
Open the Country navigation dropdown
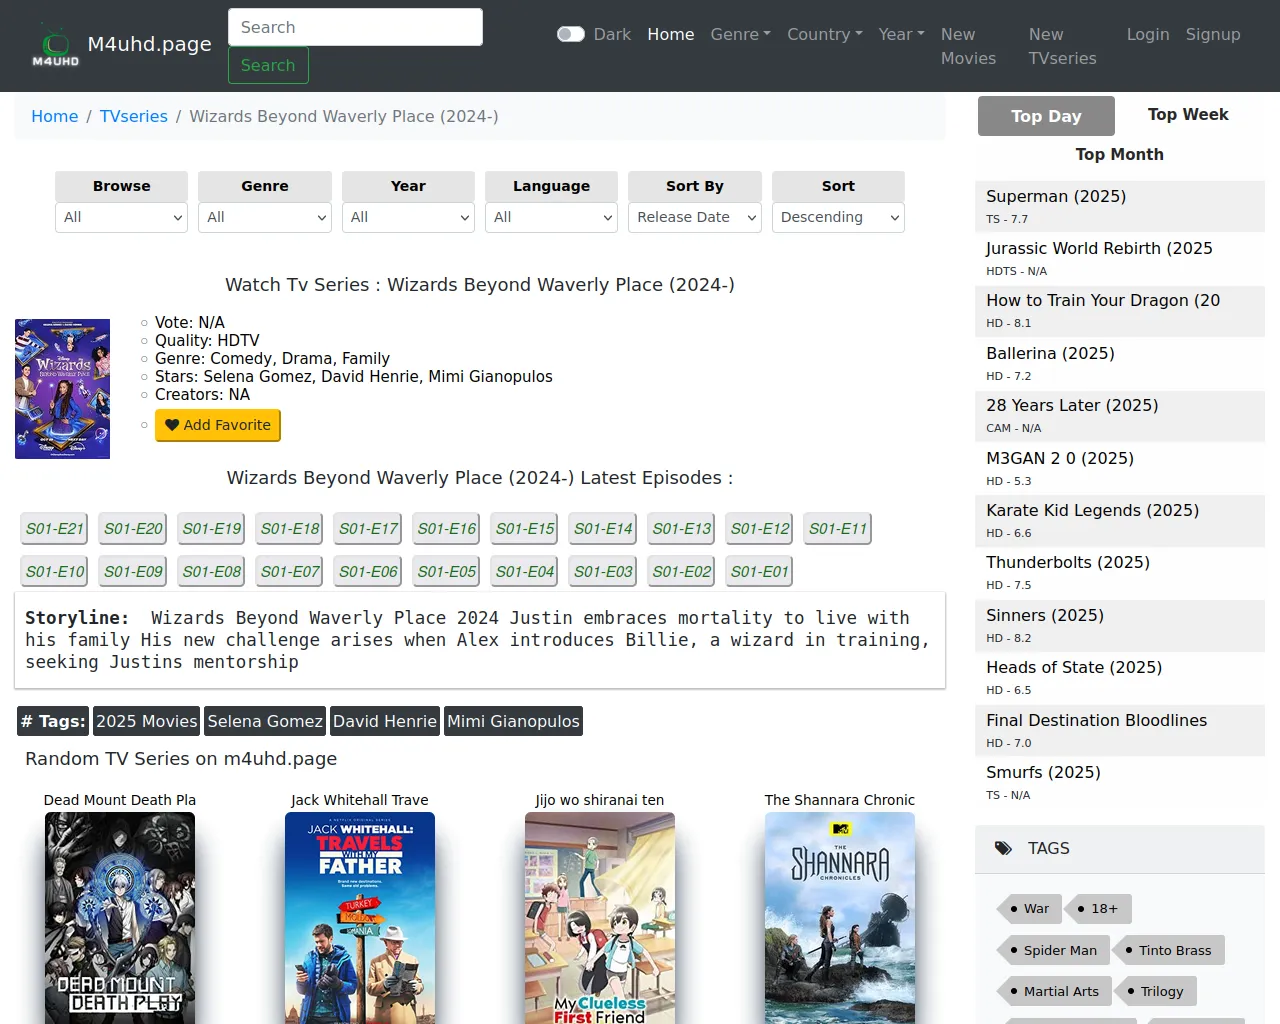(x=825, y=34)
